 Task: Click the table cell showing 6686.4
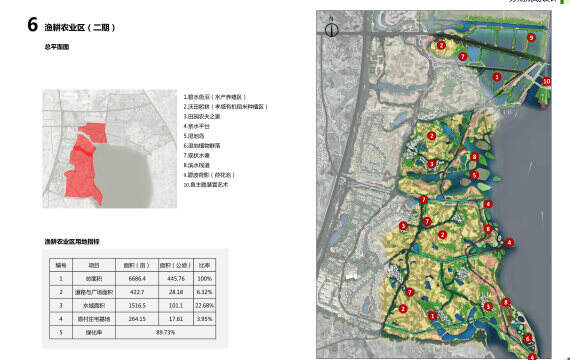coord(137,279)
